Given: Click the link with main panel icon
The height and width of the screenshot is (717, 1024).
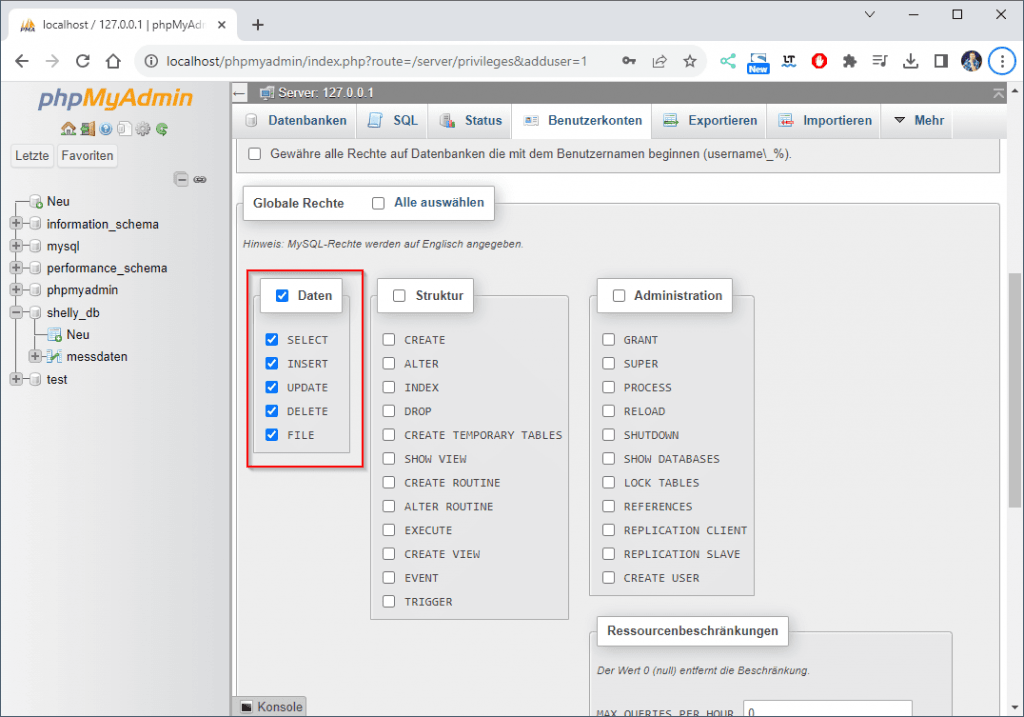Looking at the screenshot, I should (200, 180).
